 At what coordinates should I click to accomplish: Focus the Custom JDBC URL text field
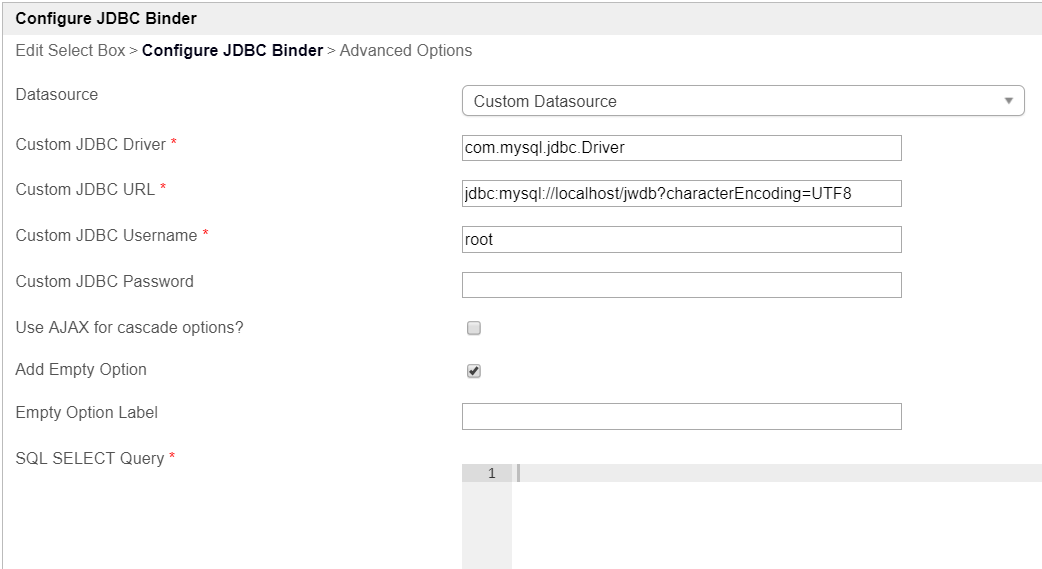tap(681, 194)
